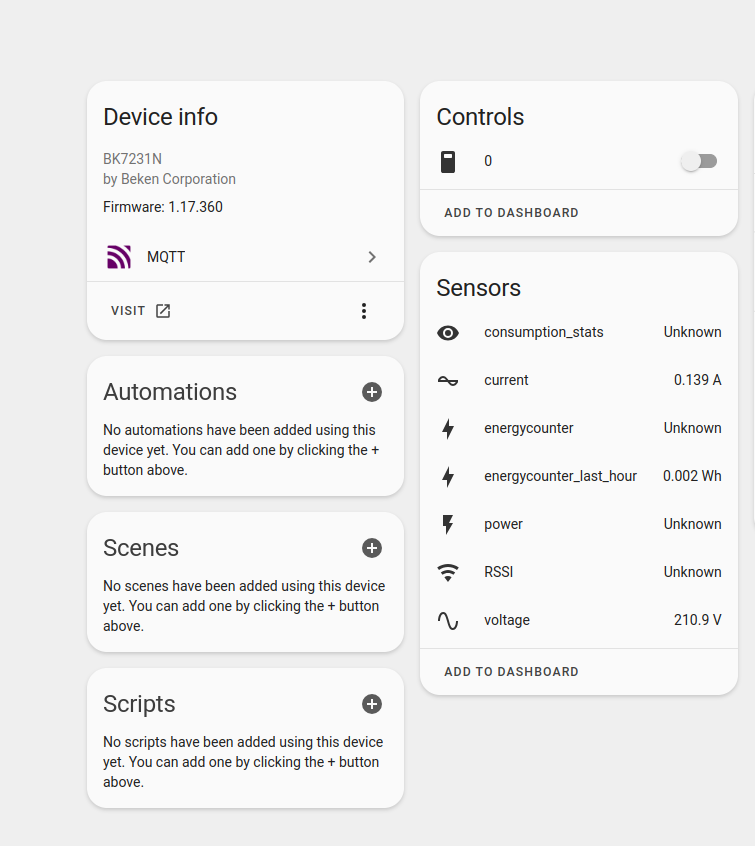Screen dimensions: 755x846
Task: Click the power sensor flash icon
Action: pos(448,524)
